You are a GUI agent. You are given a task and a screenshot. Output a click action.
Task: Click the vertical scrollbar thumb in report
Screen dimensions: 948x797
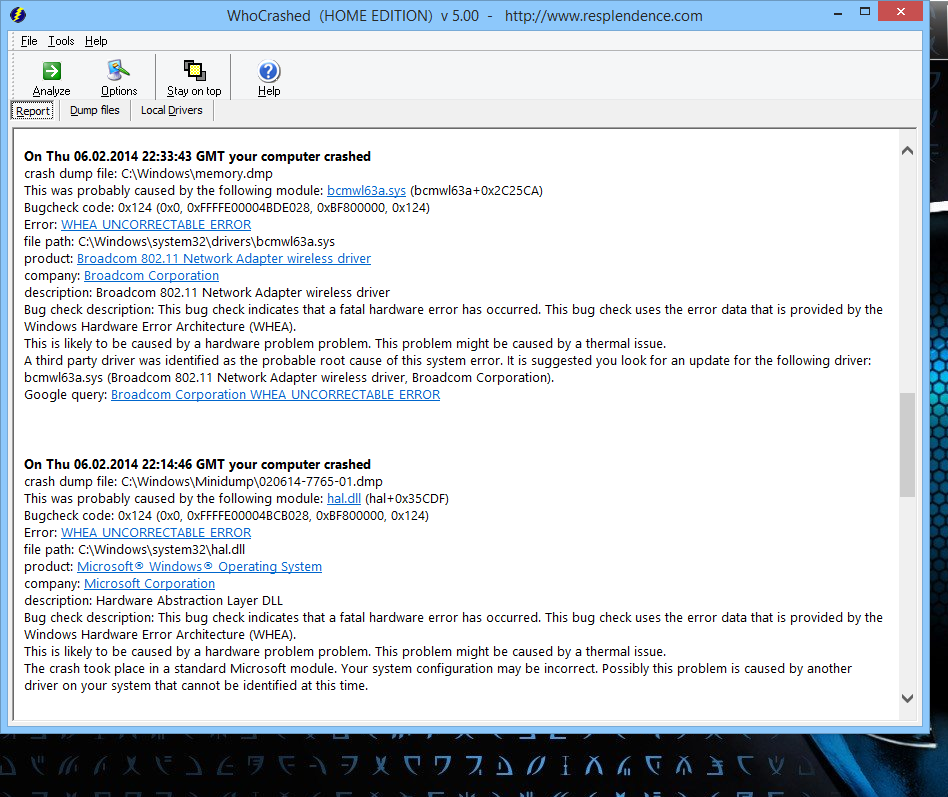(907, 444)
